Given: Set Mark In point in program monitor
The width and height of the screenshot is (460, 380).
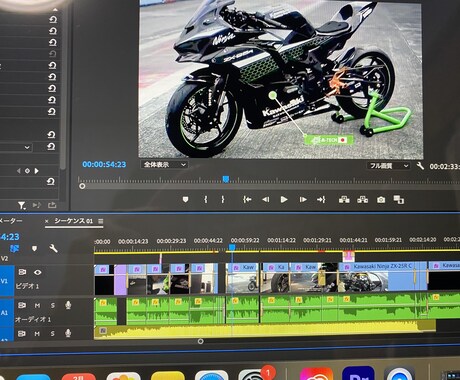Looking at the screenshot, I should coord(206,199).
